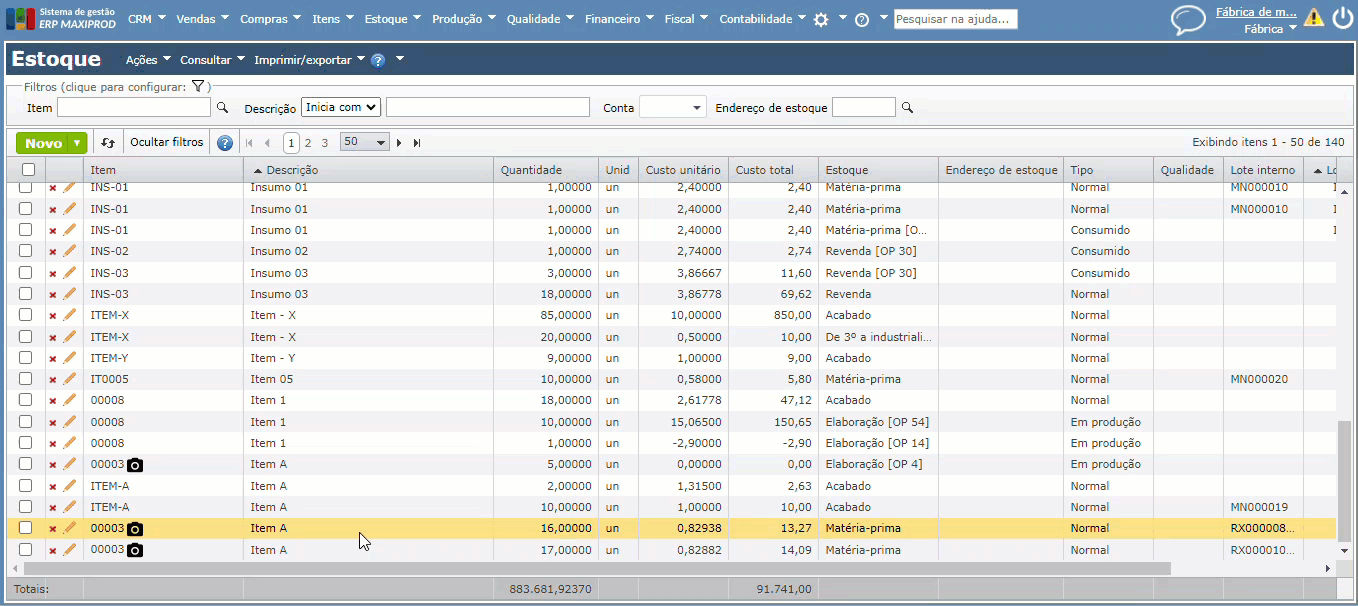
Task: Open the chat speech bubble icon
Action: (1188, 20)
